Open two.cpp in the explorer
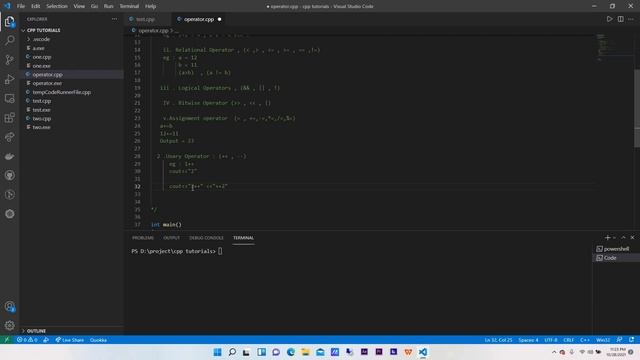The width and height of the screenshot is (640, 360). (x=72, y=119)
